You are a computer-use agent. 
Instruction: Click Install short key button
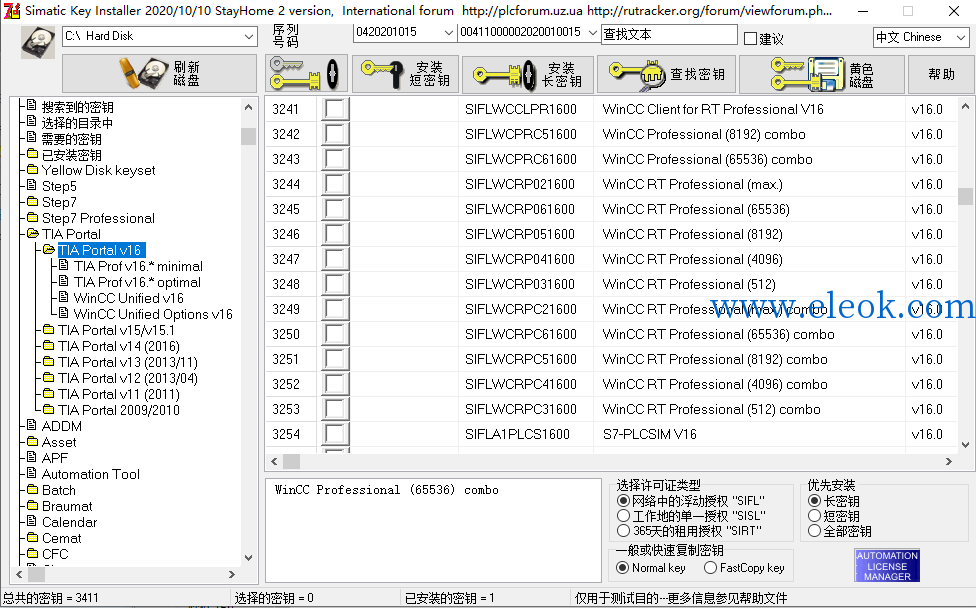[x=405, y=73]
